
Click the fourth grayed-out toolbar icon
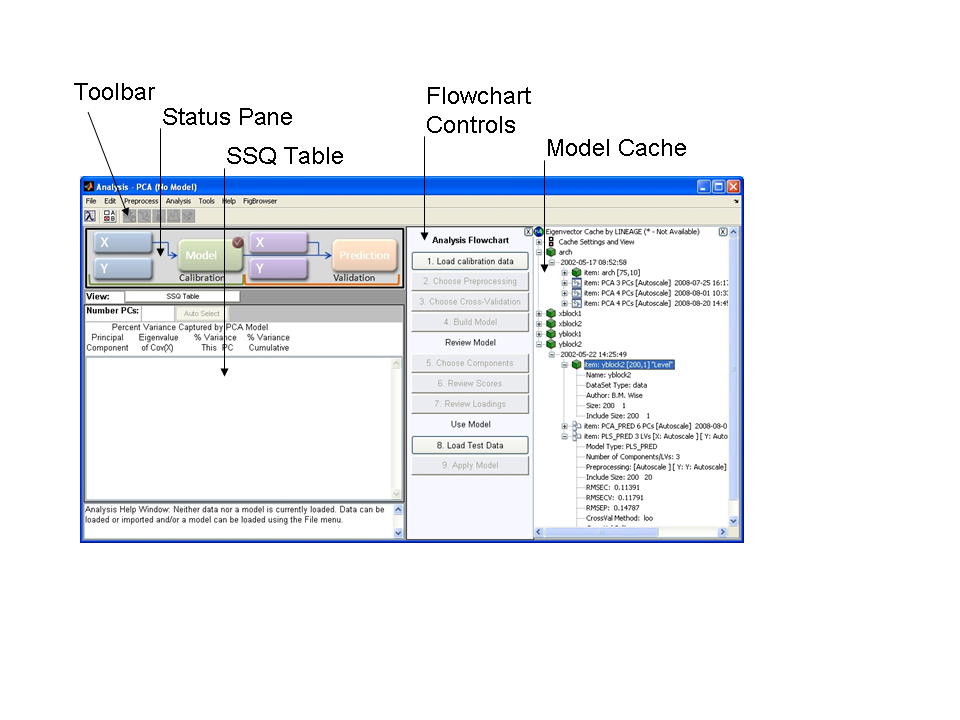pyautogui.click(x=174, y=216)
